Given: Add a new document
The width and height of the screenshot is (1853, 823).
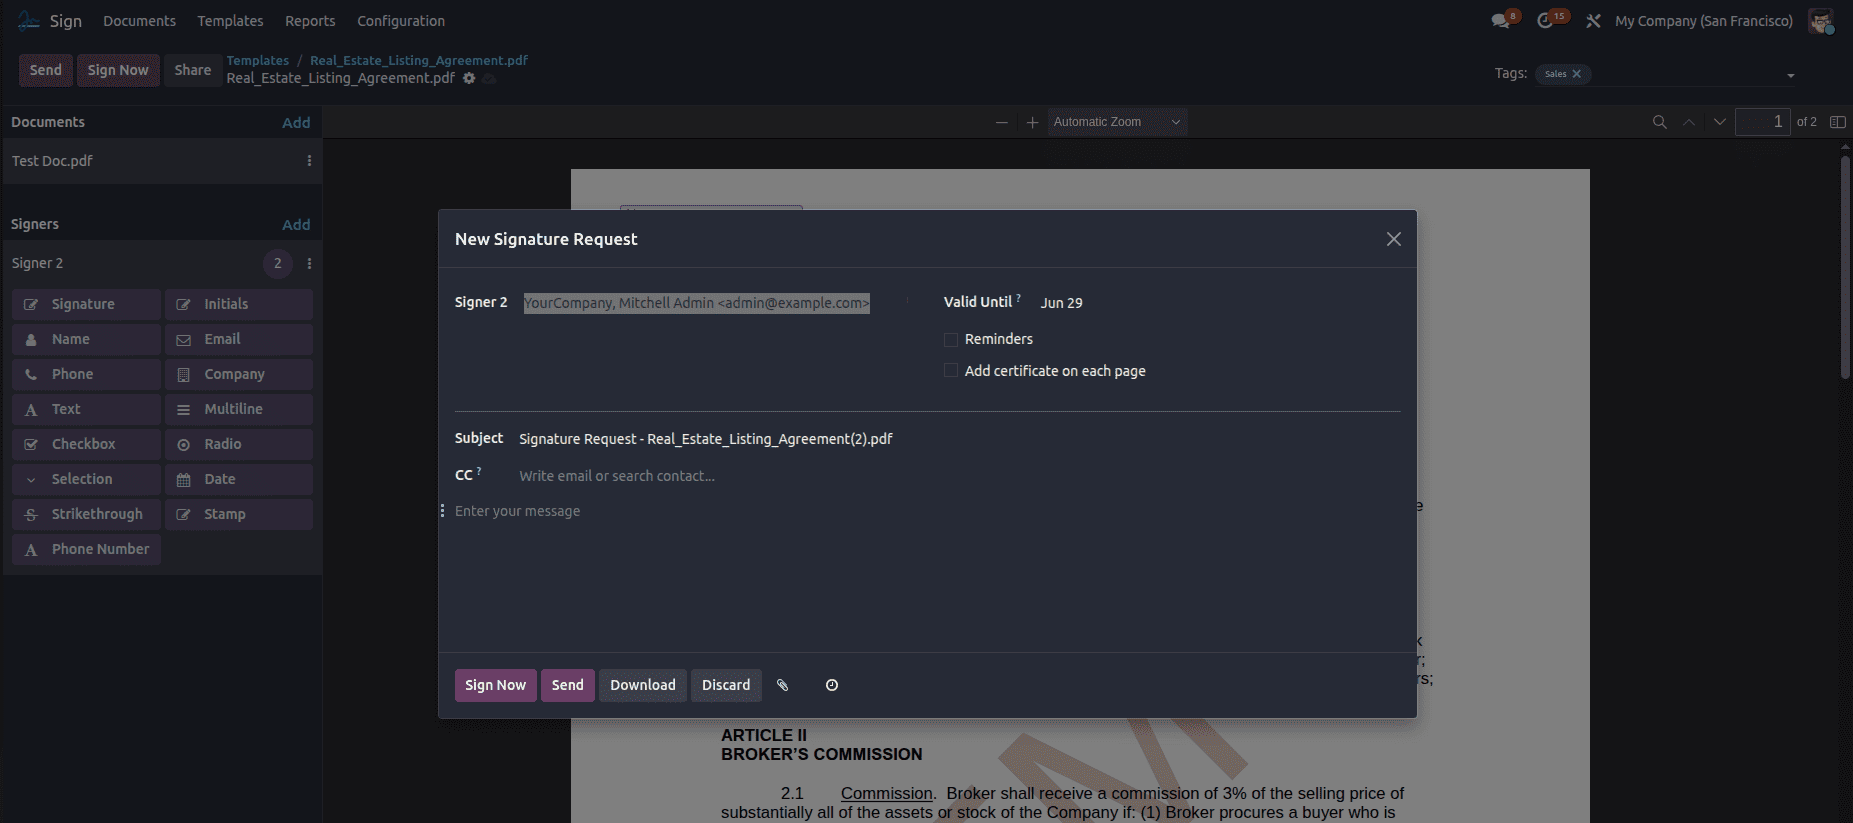Looking at the screenshot, I should (x=296, y=123).
